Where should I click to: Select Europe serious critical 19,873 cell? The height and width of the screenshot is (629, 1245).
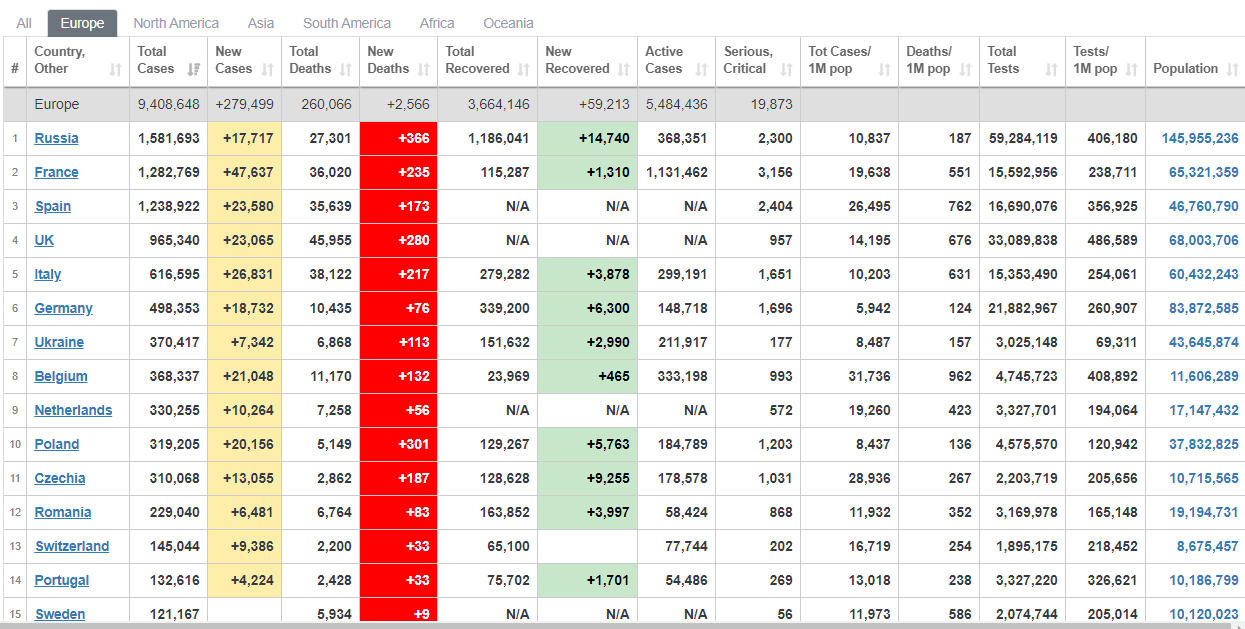coord(758,104)
